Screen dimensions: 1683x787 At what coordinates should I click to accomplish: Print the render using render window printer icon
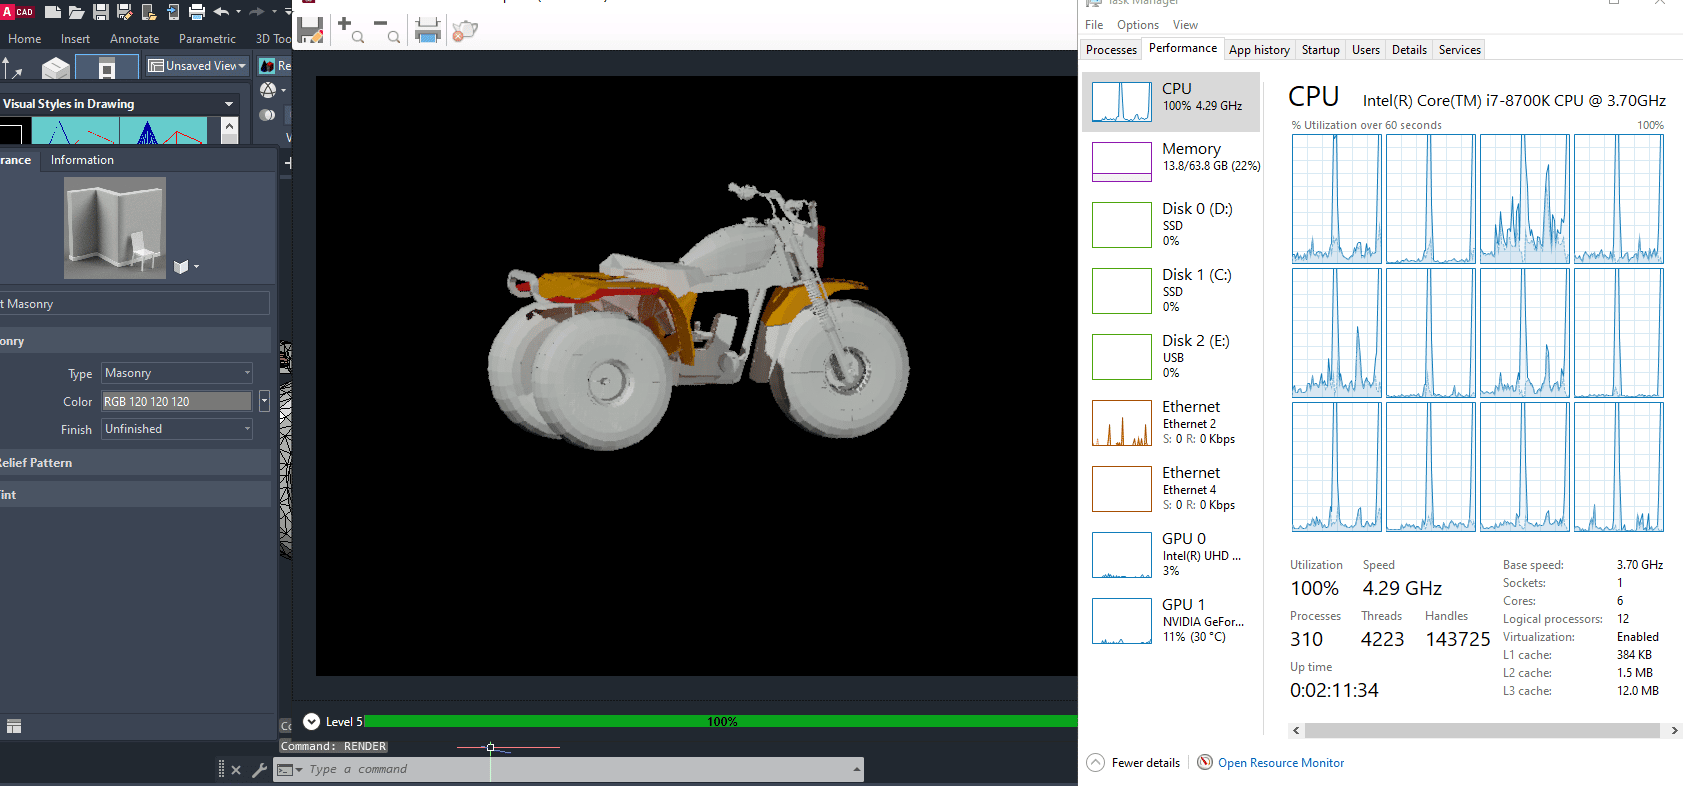pyautogui.click(x=427, y=30)
